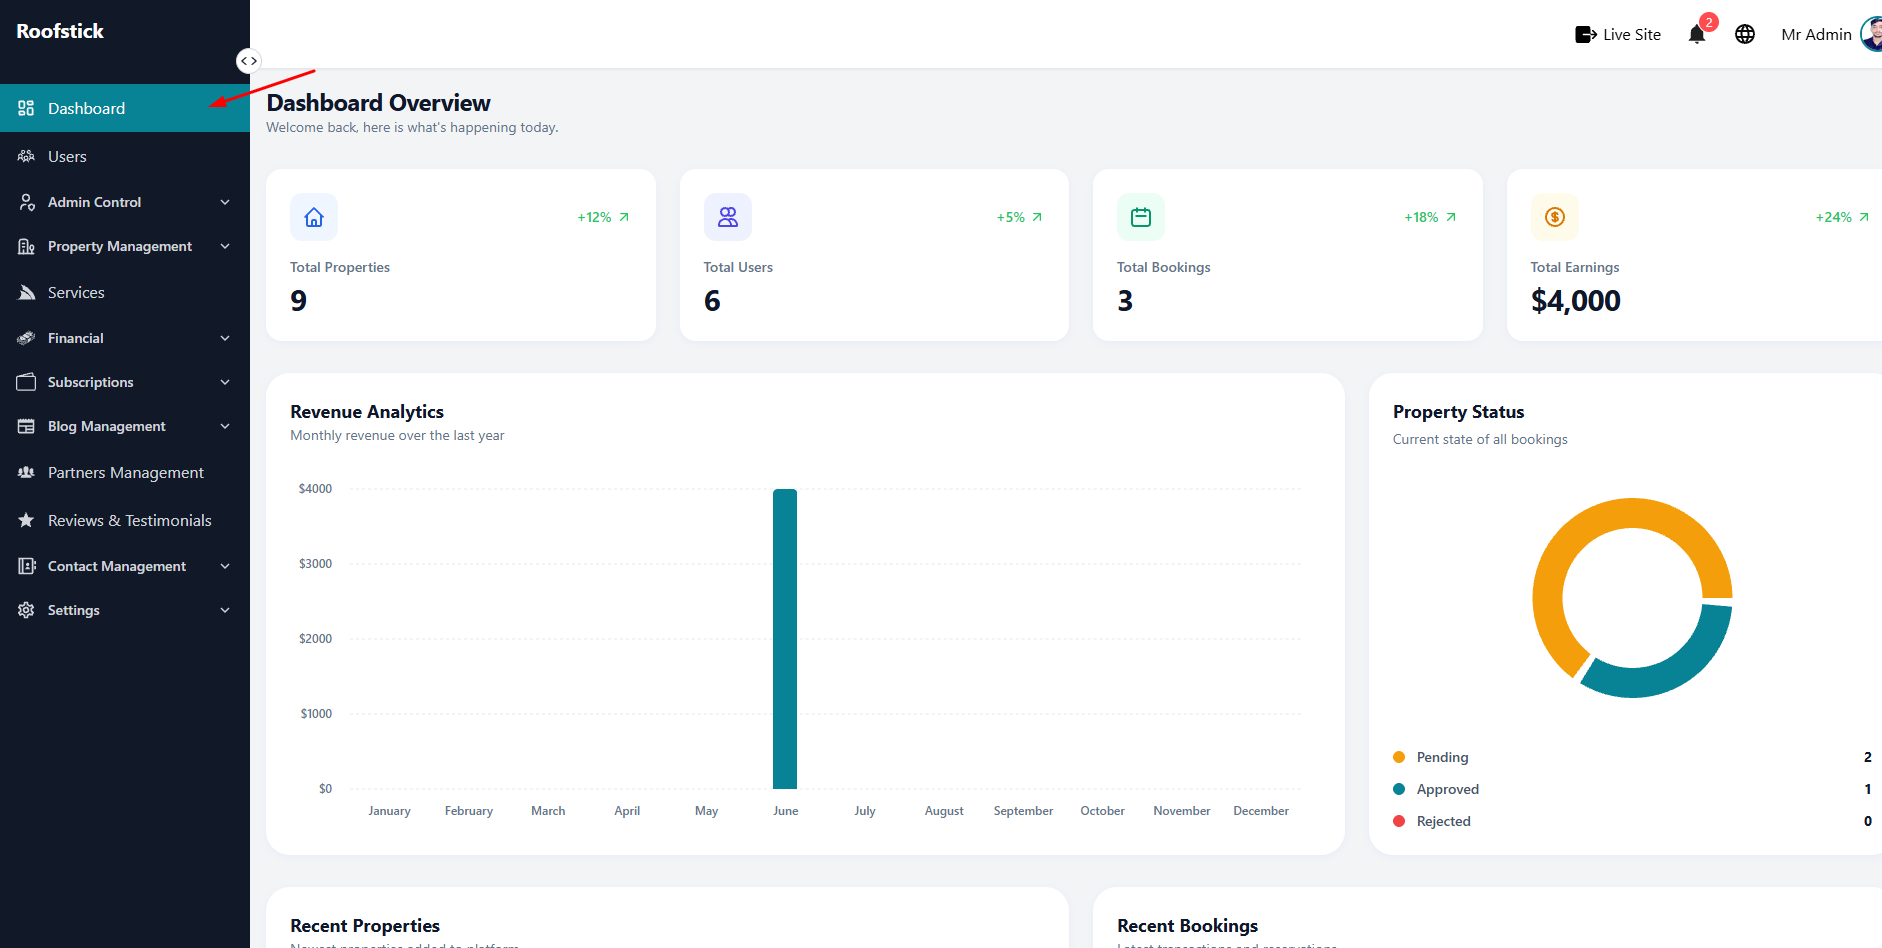Click the Roofstick logo
The height and width of the screenshot is (948, 1882).
tap(60, 31)
